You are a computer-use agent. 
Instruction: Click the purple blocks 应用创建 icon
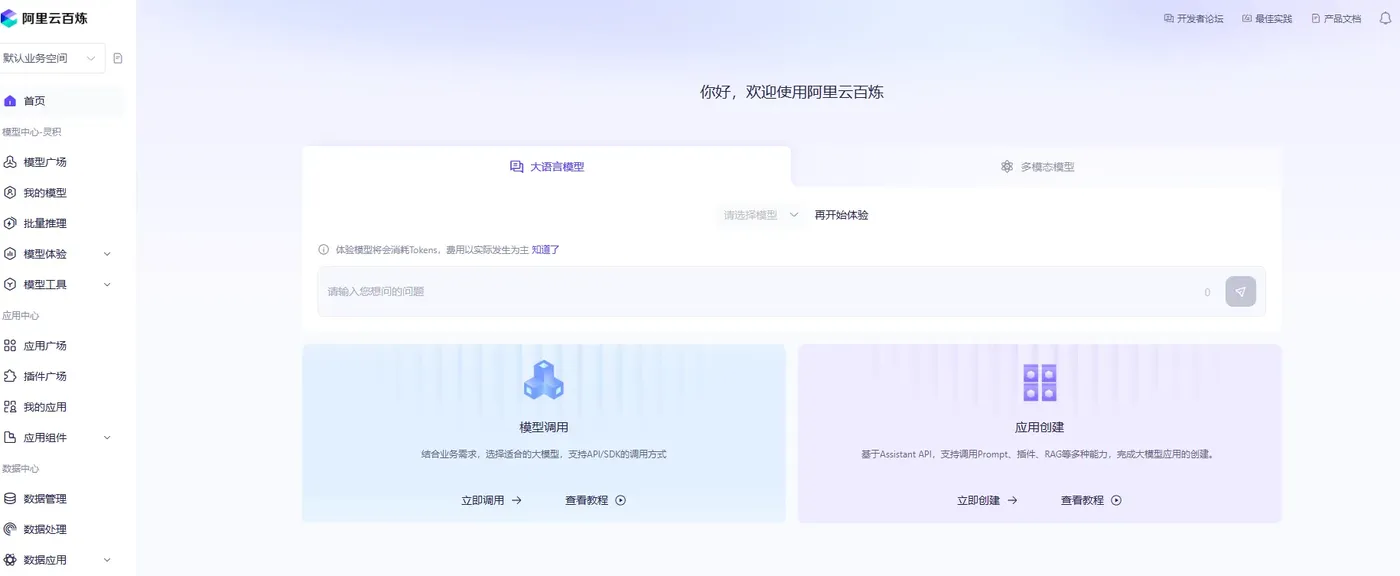tap(1040, 382)
